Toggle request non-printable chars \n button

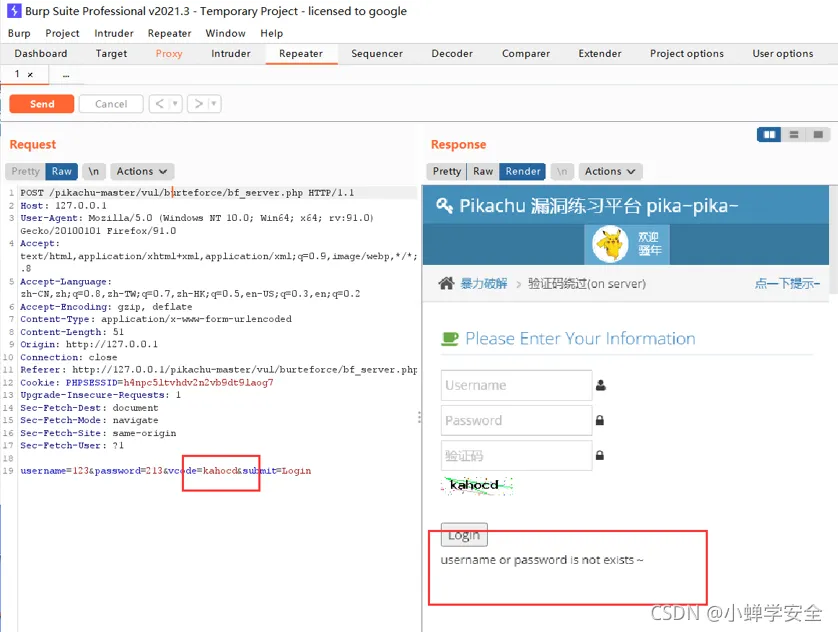click(94, 171)
